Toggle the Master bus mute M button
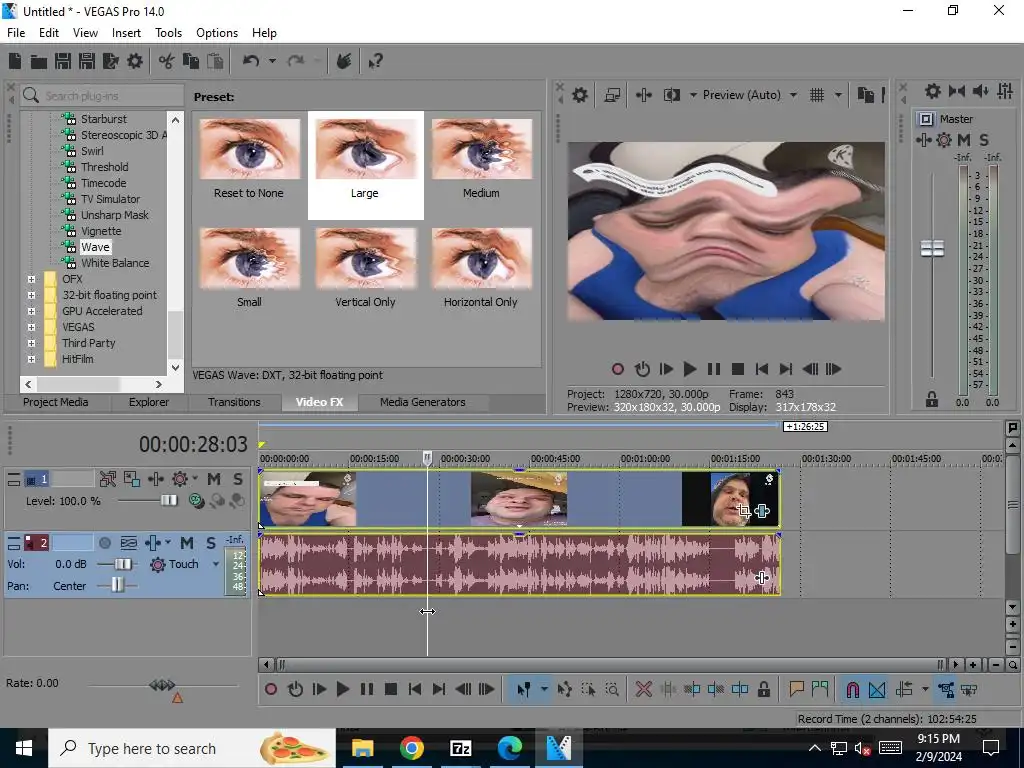The height and width of the screenshot is (768, 1024). [x=963, y=140]
